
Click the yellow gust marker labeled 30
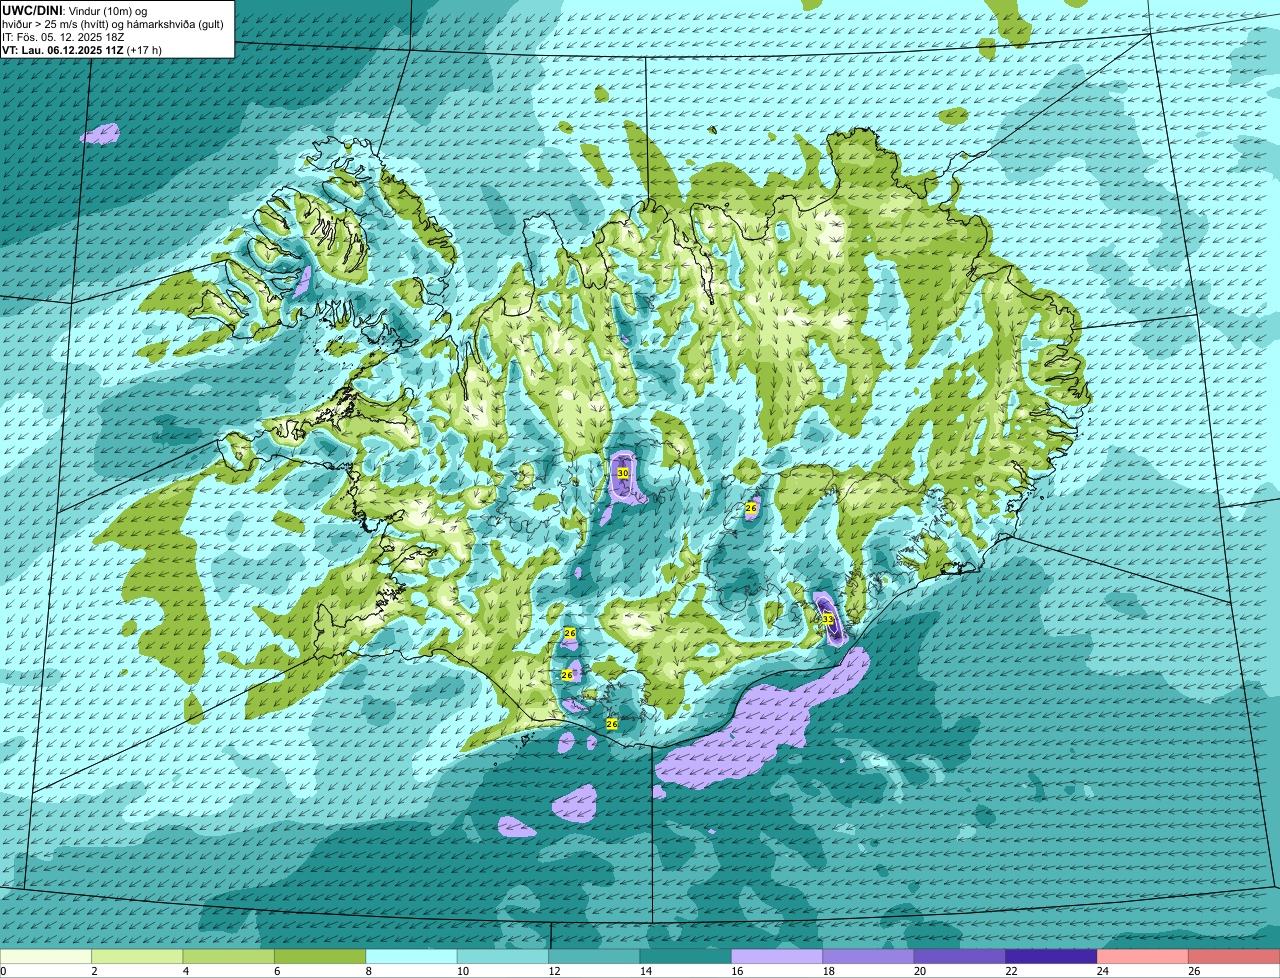[x=622, y=473]
